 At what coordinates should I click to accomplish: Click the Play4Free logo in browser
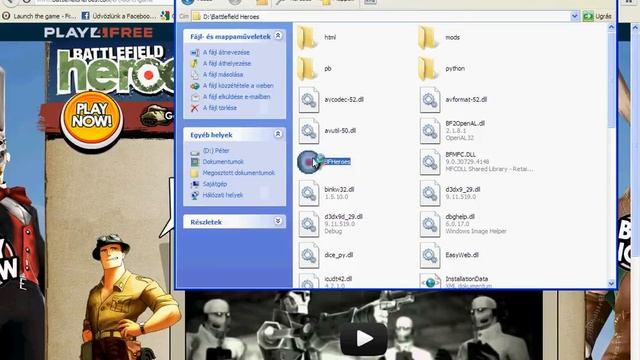(x=98, y=33)
